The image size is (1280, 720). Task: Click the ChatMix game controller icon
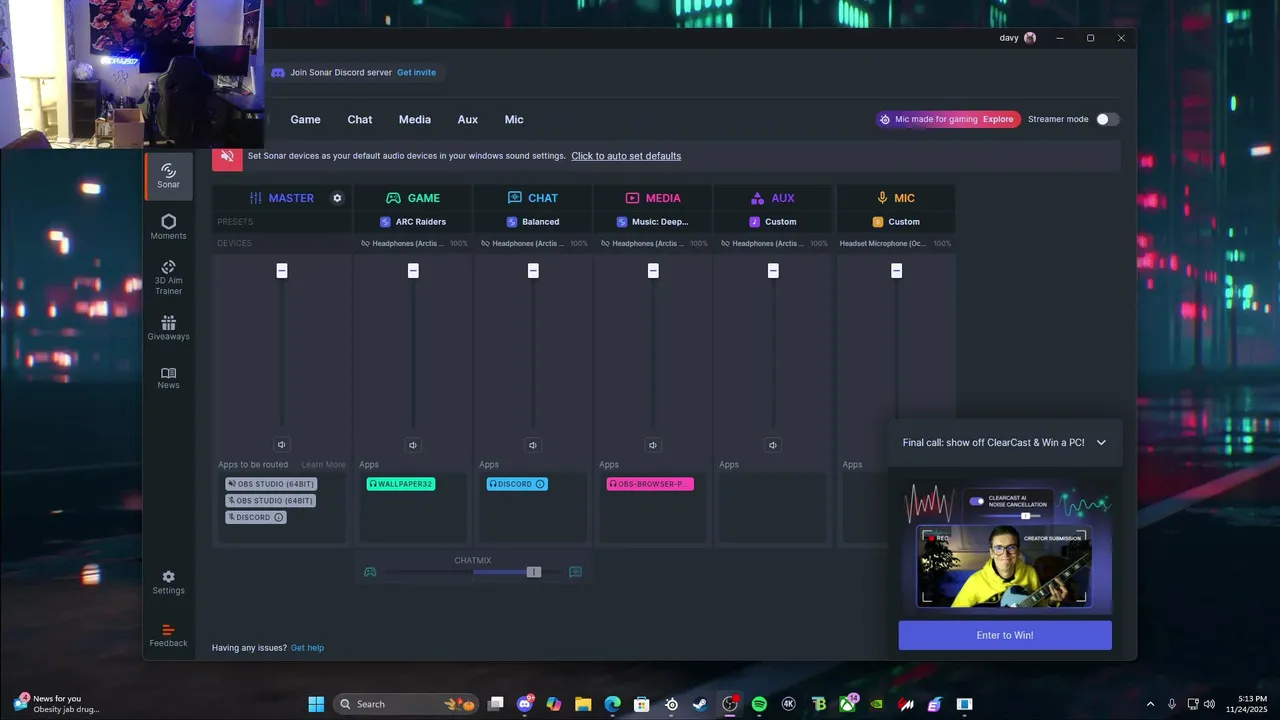(370, 572)
